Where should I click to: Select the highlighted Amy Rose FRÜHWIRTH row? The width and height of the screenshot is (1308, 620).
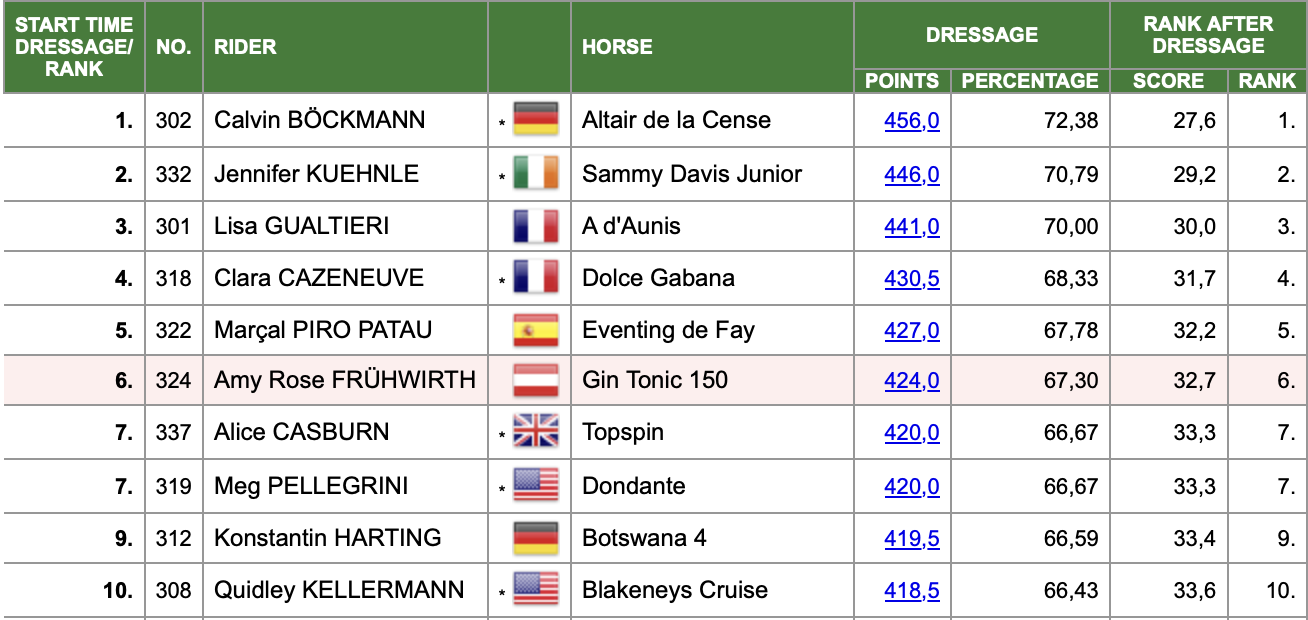click(654, 380)
